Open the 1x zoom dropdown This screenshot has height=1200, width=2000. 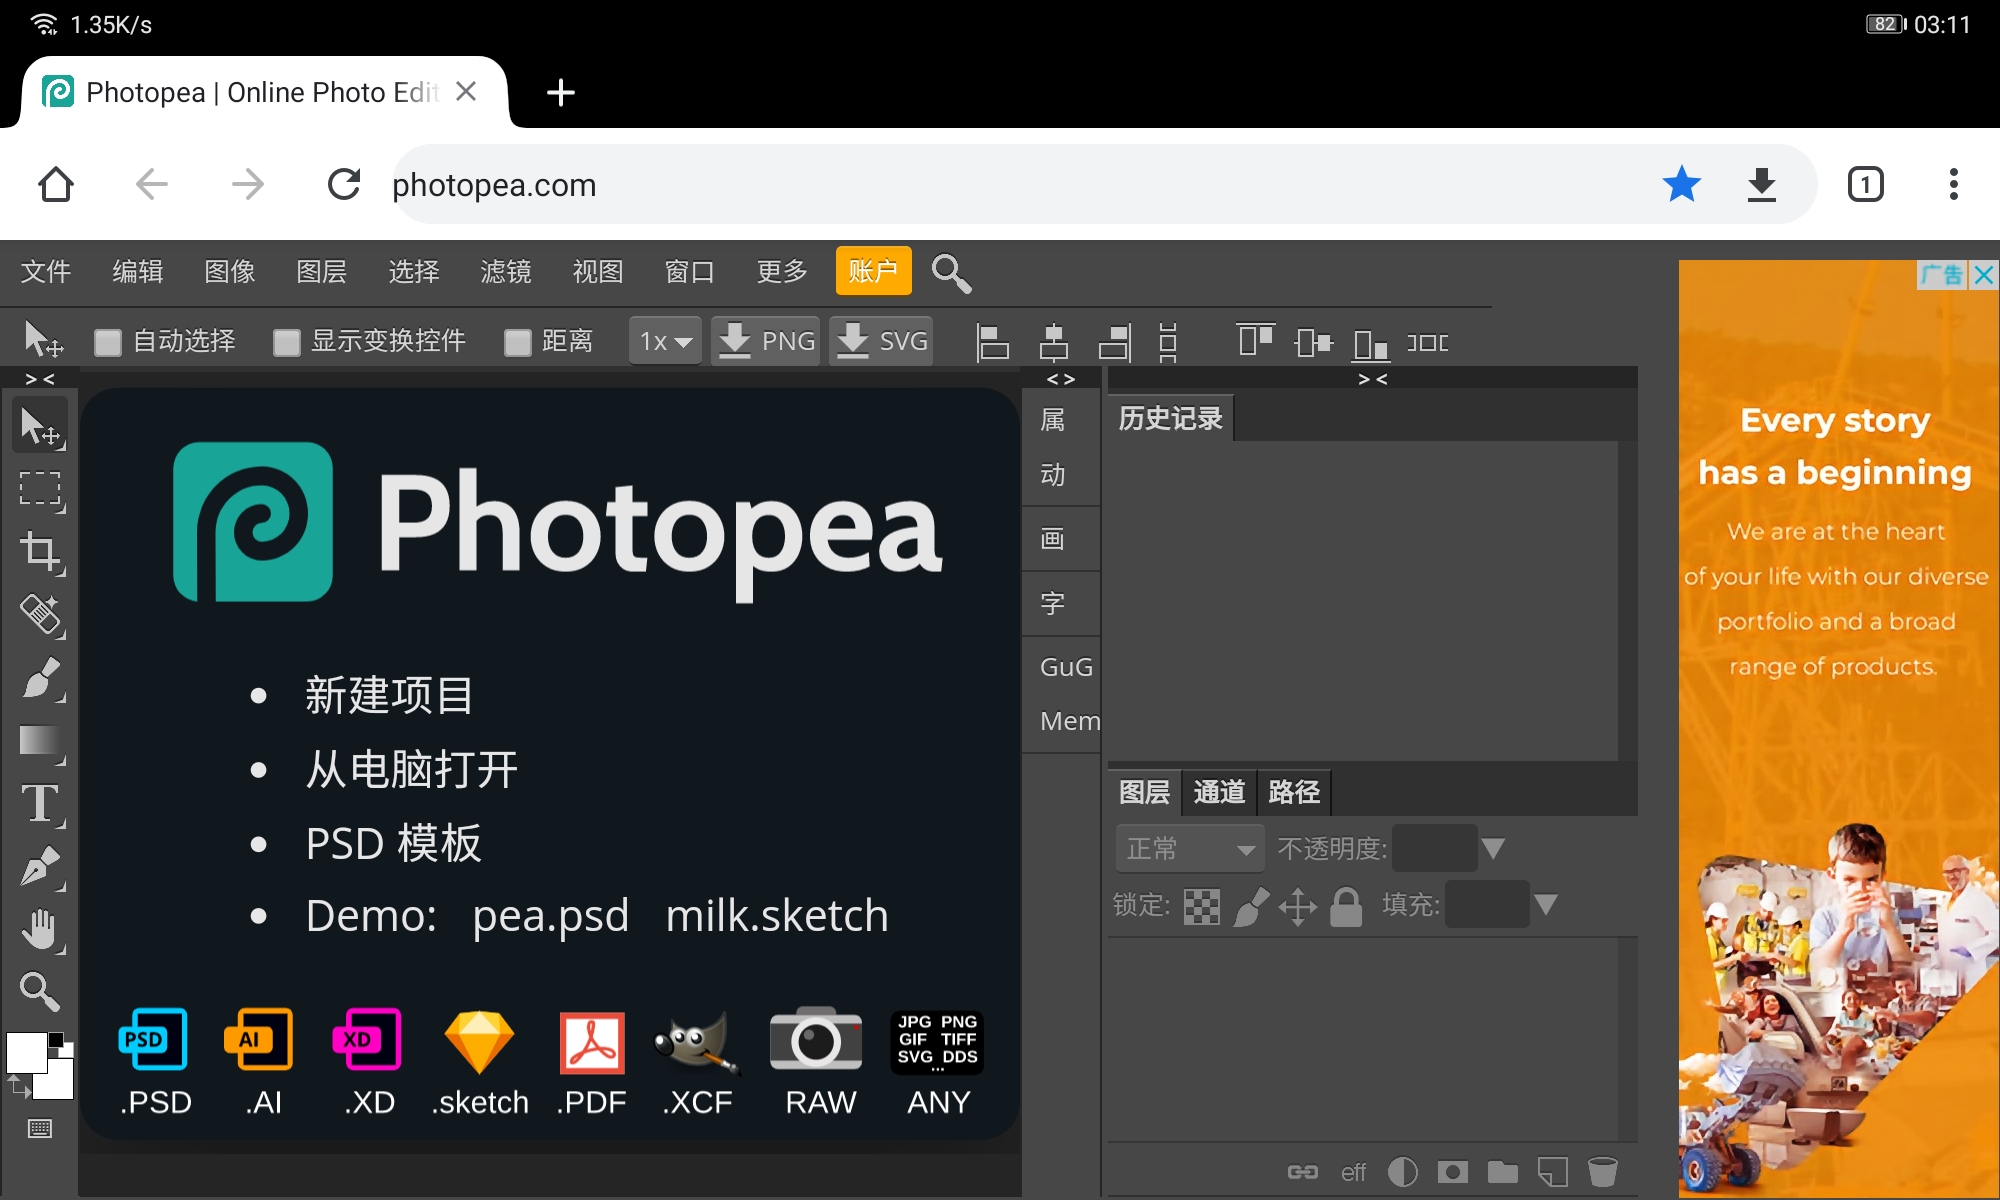tap(664, 341)
